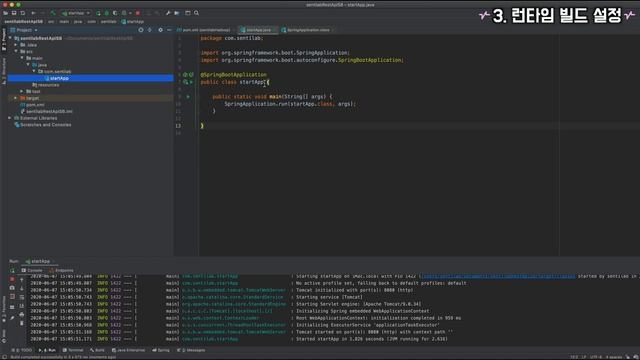
Task: Open Build tool window button
Action: [97, 350]
